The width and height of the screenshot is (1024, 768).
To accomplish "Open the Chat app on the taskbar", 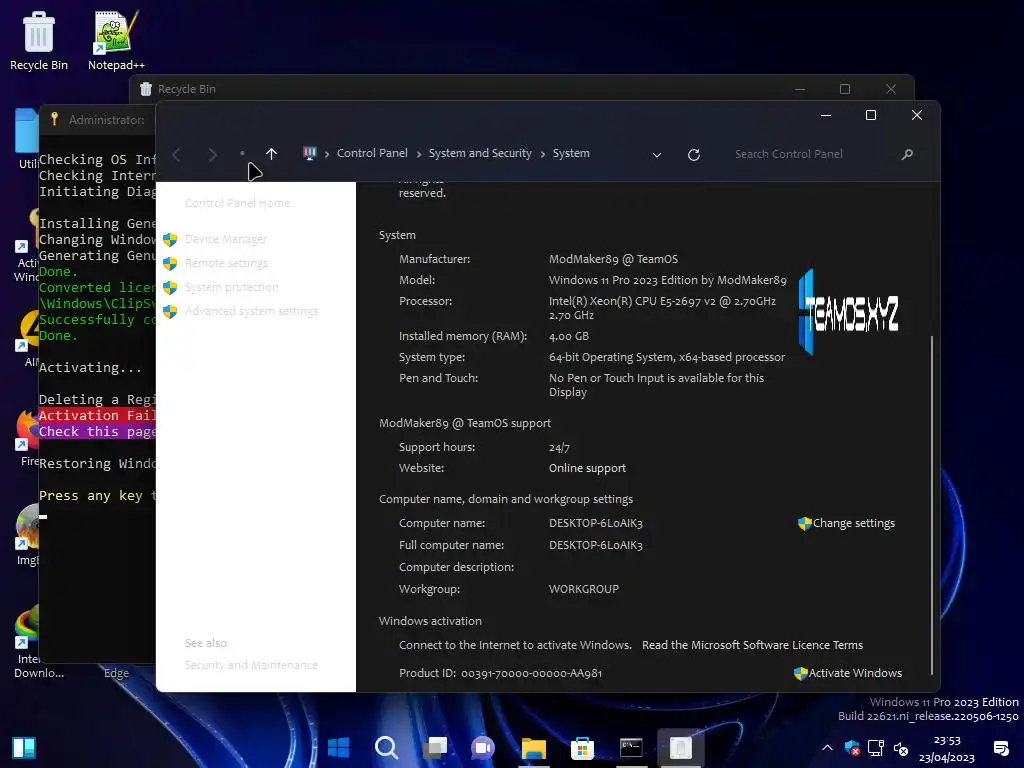I will click(x=484, y=748).
